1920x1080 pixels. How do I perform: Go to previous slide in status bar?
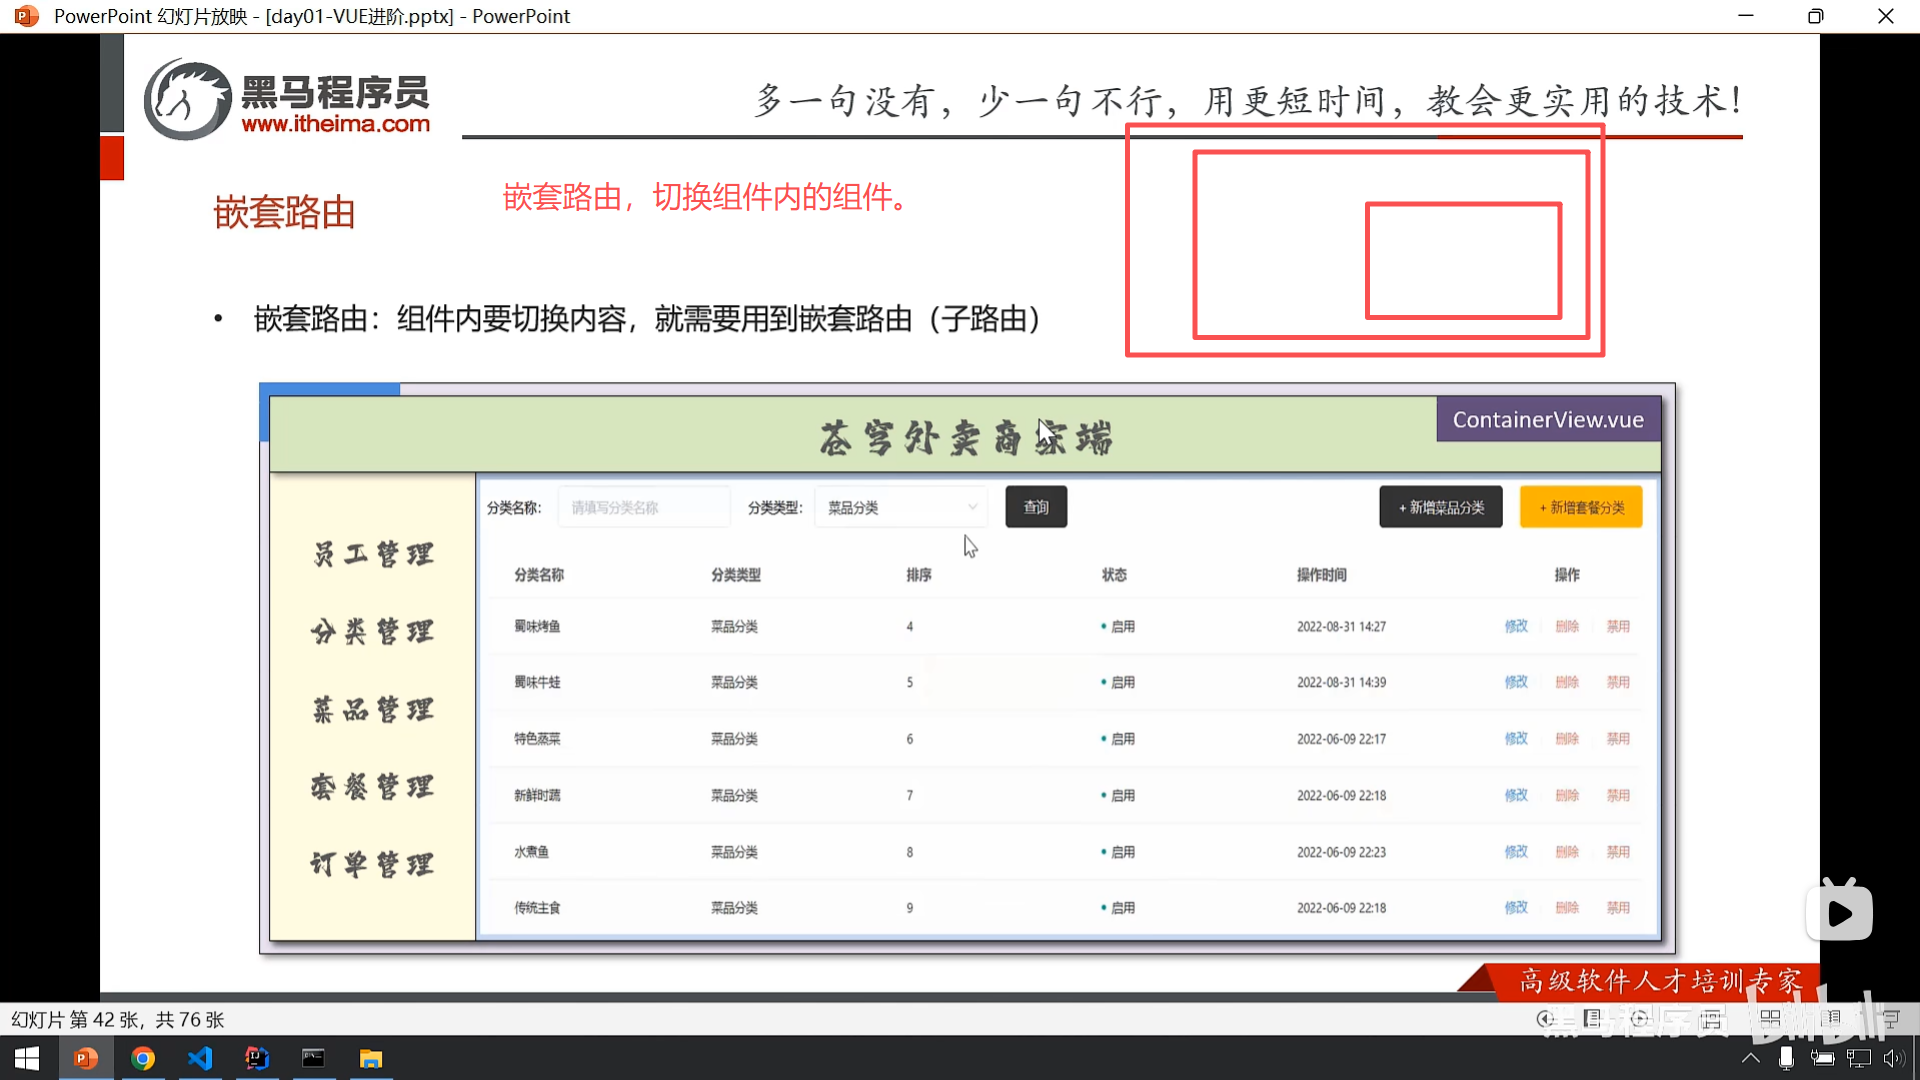1545,1019
